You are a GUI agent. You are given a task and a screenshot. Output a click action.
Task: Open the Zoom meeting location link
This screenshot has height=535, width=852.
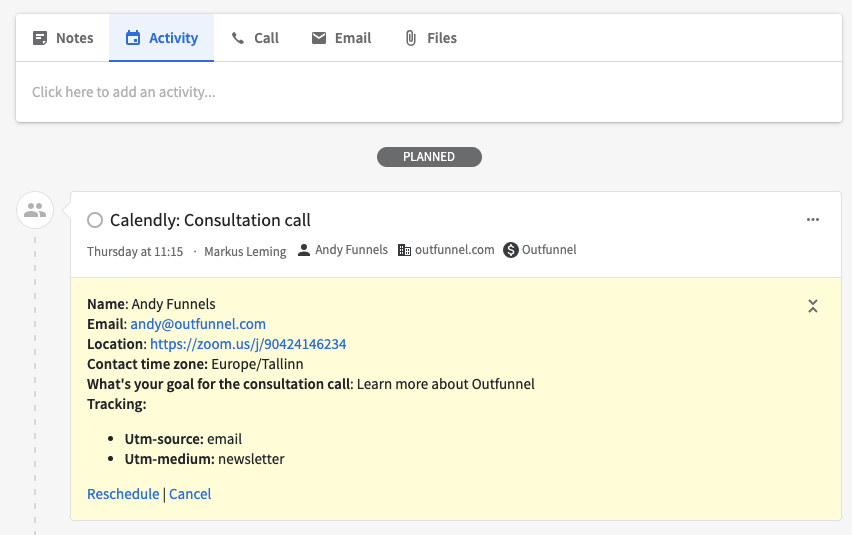tap(248, 344)
